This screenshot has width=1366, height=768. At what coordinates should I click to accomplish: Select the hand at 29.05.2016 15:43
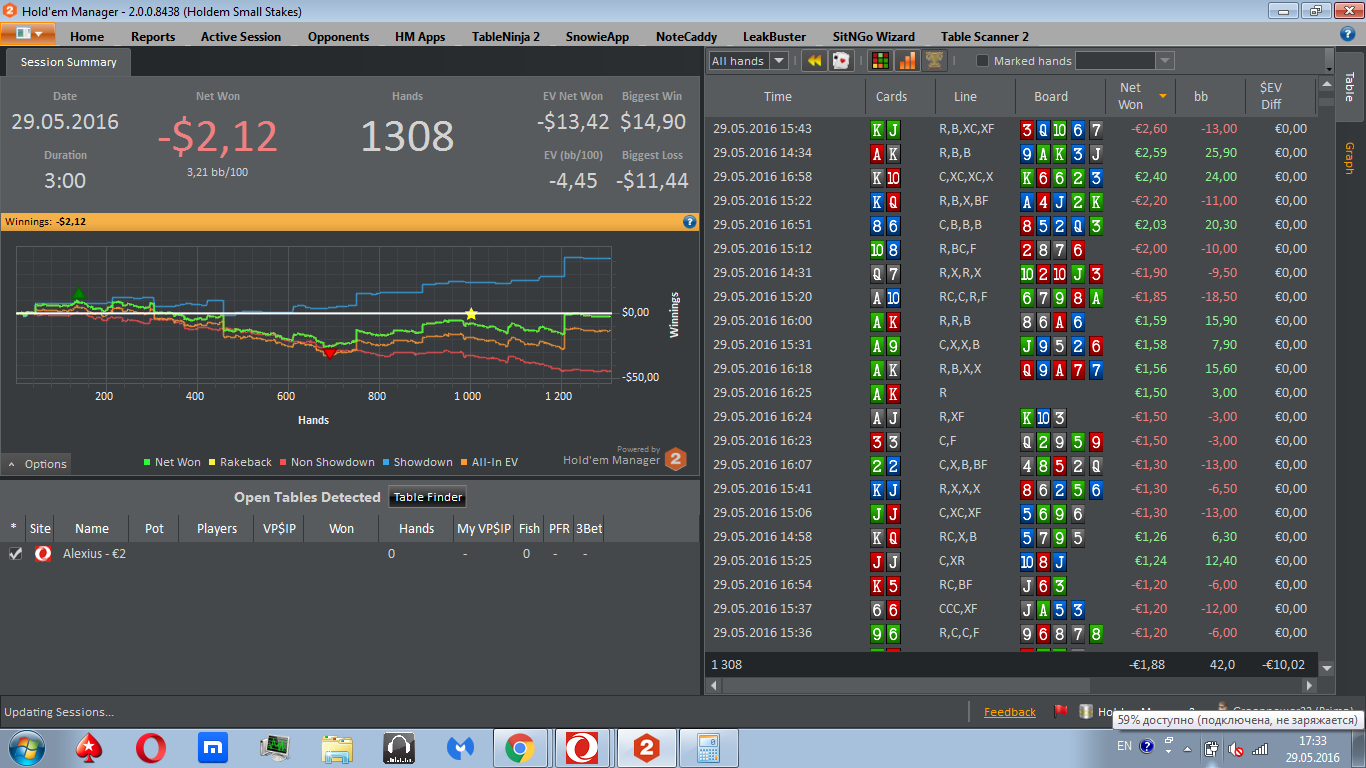pyautogui.click(x=1010, y=129)
